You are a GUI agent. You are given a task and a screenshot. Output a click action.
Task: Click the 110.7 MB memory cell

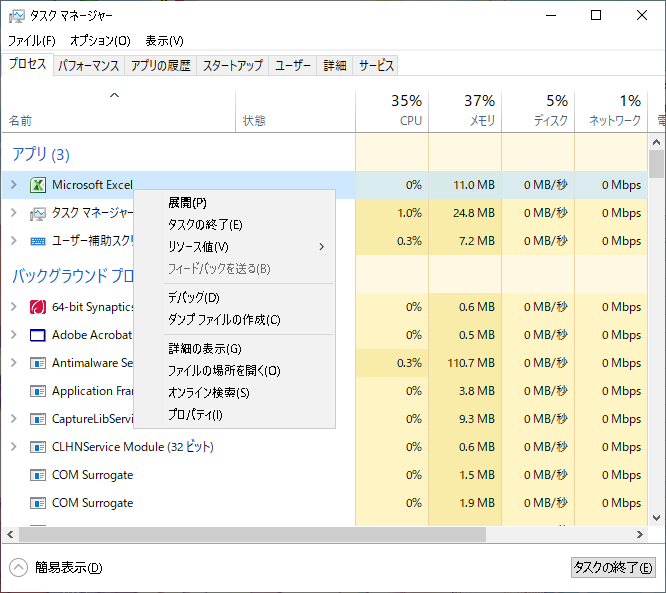[x=465, y=363]
